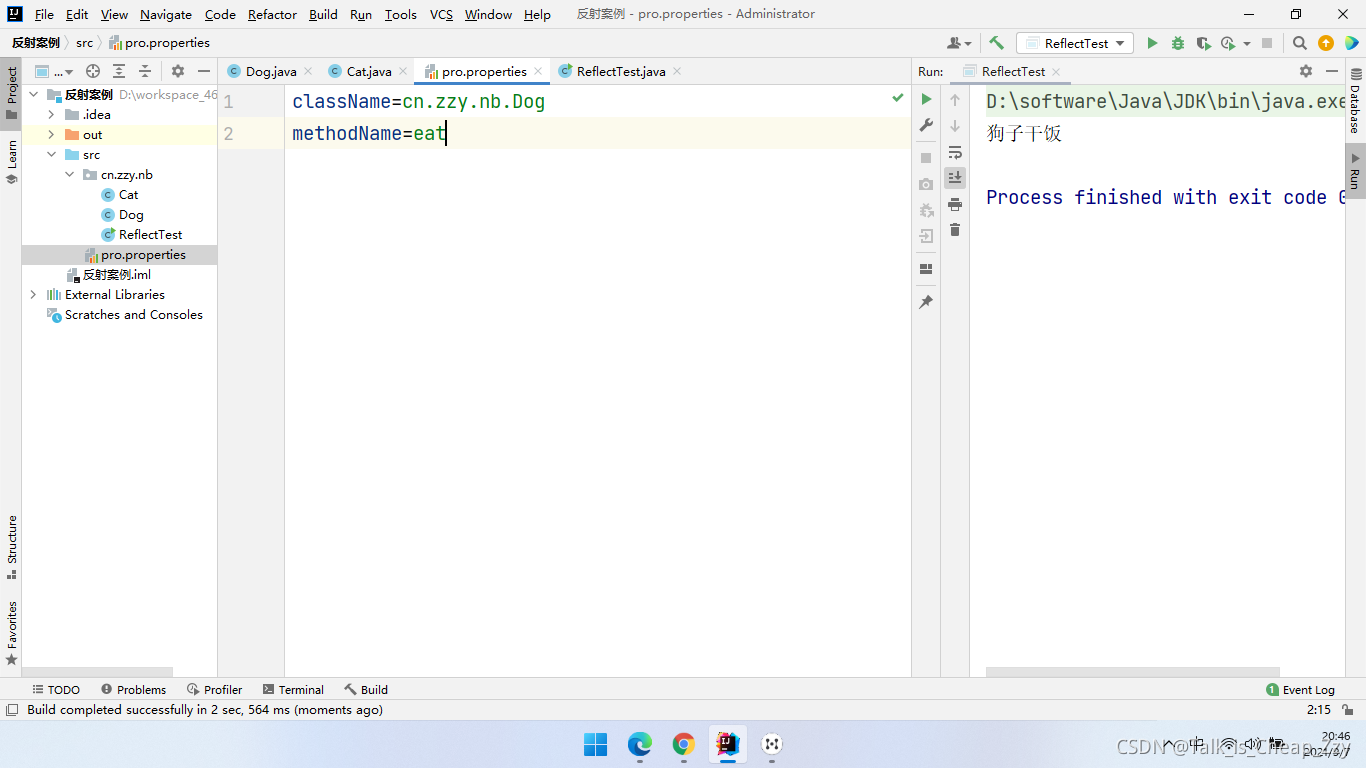Toggle the Structure side tool button
Image resolution: width=1366 pixels, height=768 pixels.
[x=11, y=547]
